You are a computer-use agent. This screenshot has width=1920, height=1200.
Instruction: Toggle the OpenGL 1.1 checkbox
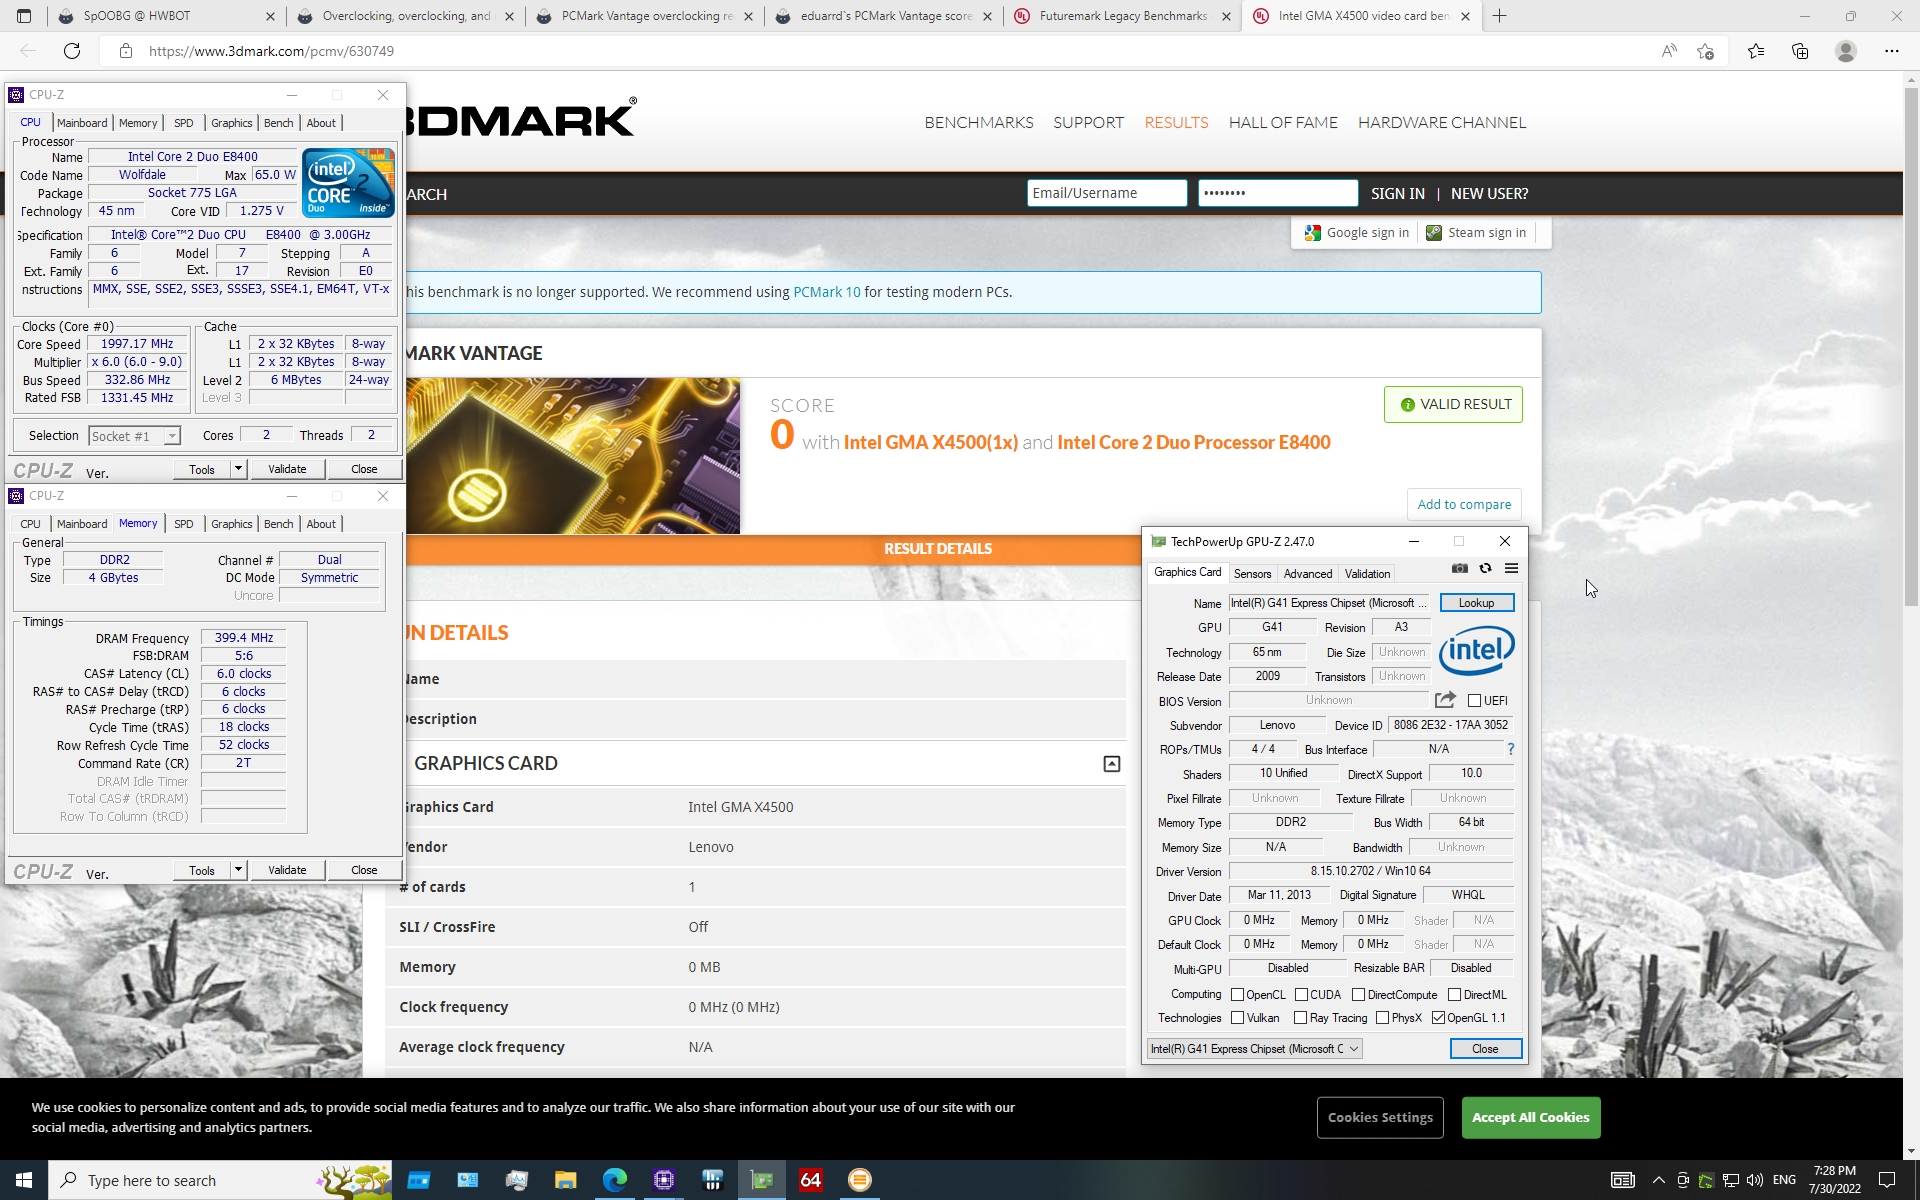click(x=1438, y=1018)
